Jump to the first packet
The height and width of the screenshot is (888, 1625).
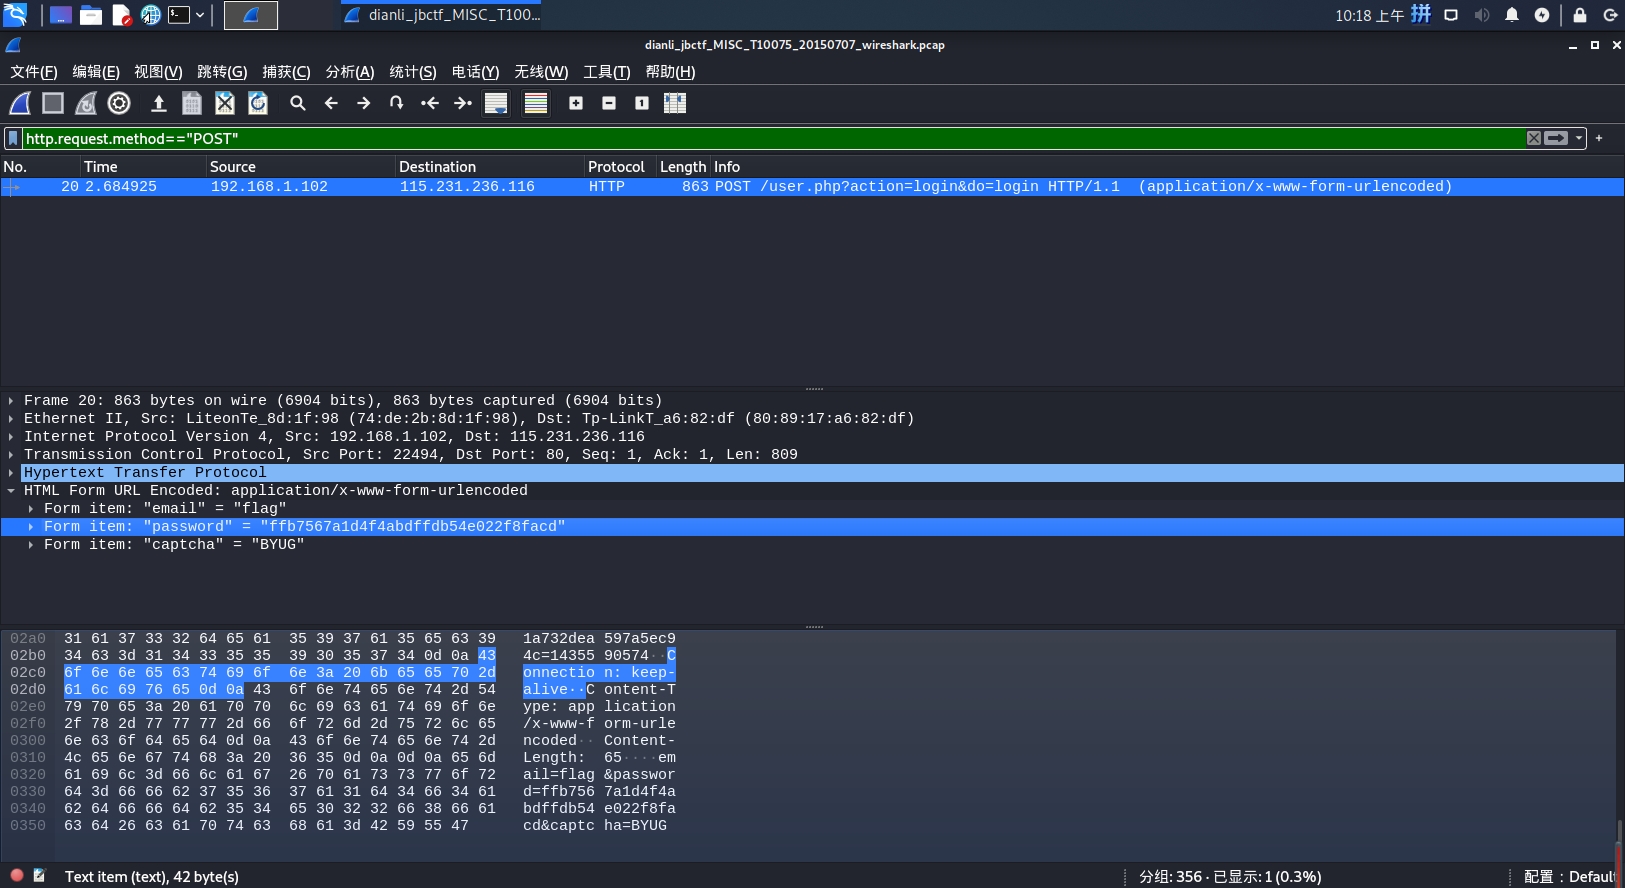point(430,103)
